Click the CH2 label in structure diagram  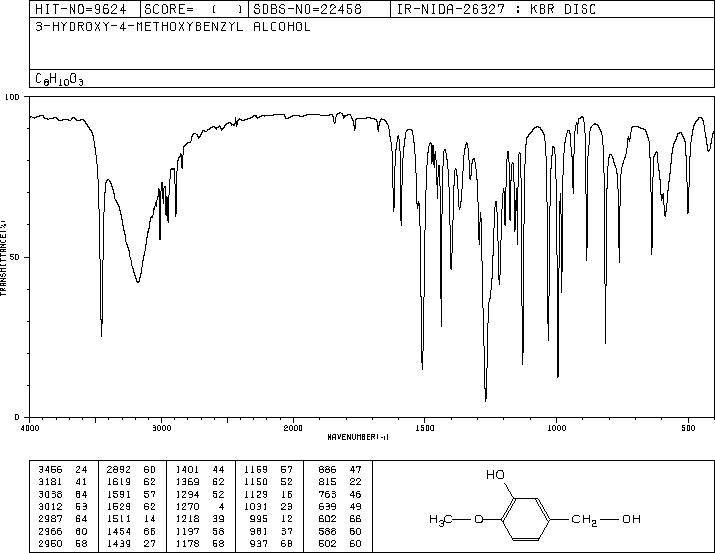(x=584, y=520)
